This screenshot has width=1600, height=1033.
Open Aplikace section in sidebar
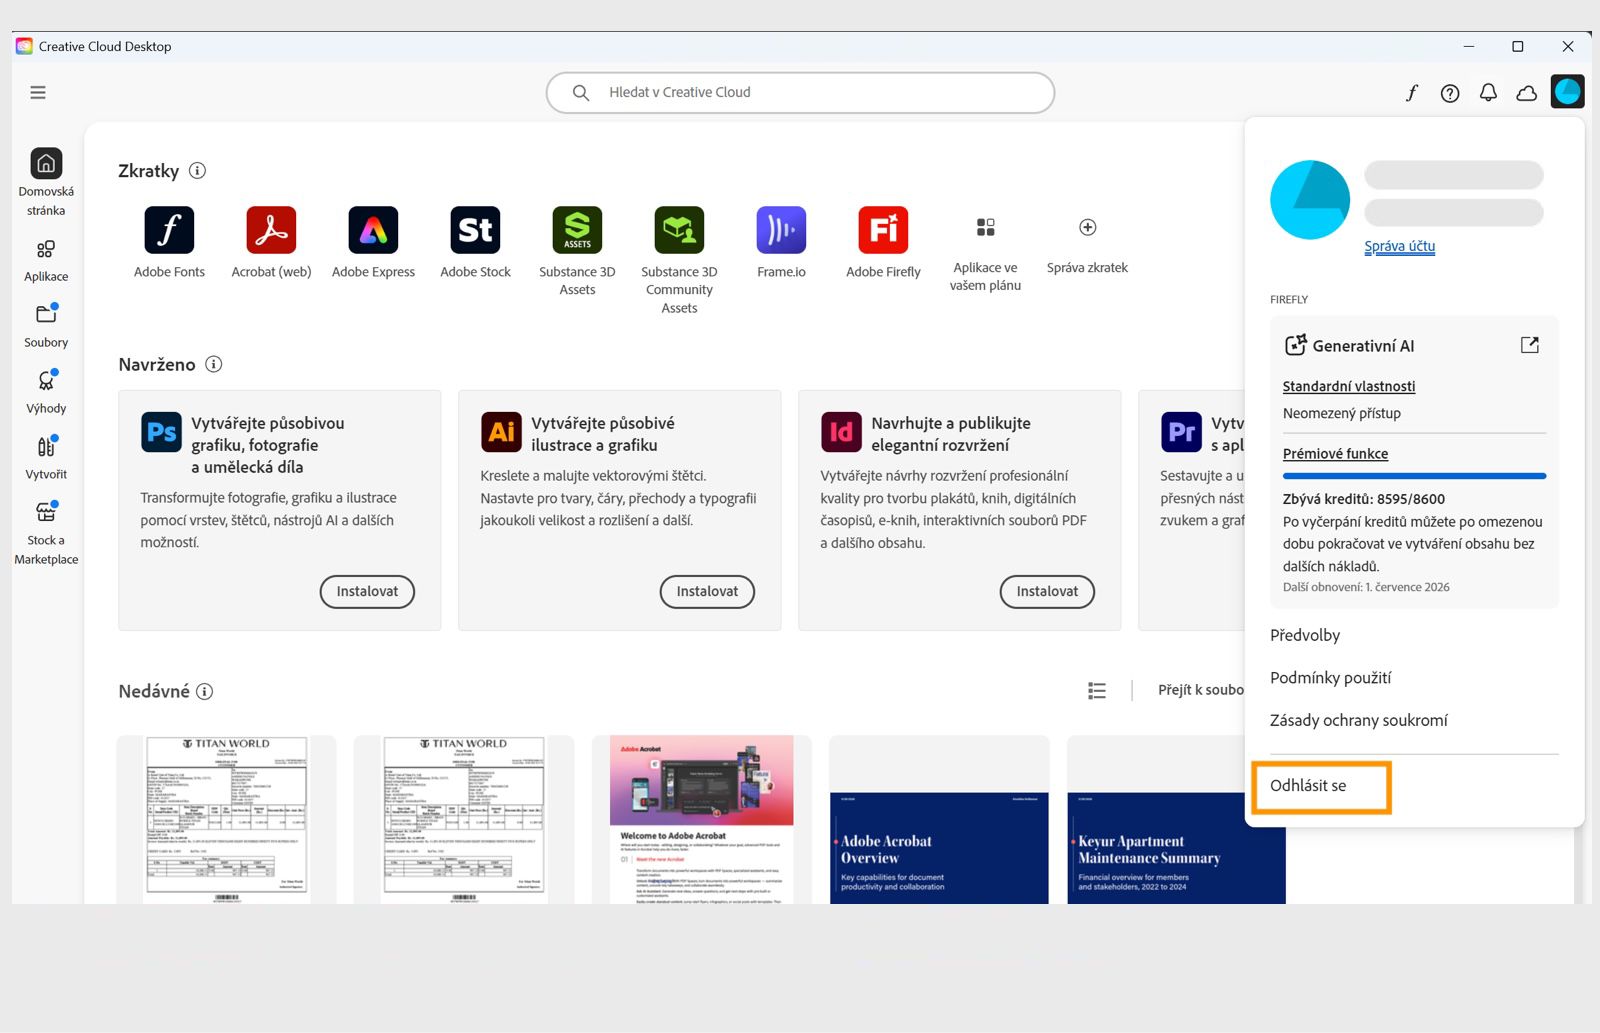(x=46, y=260)
